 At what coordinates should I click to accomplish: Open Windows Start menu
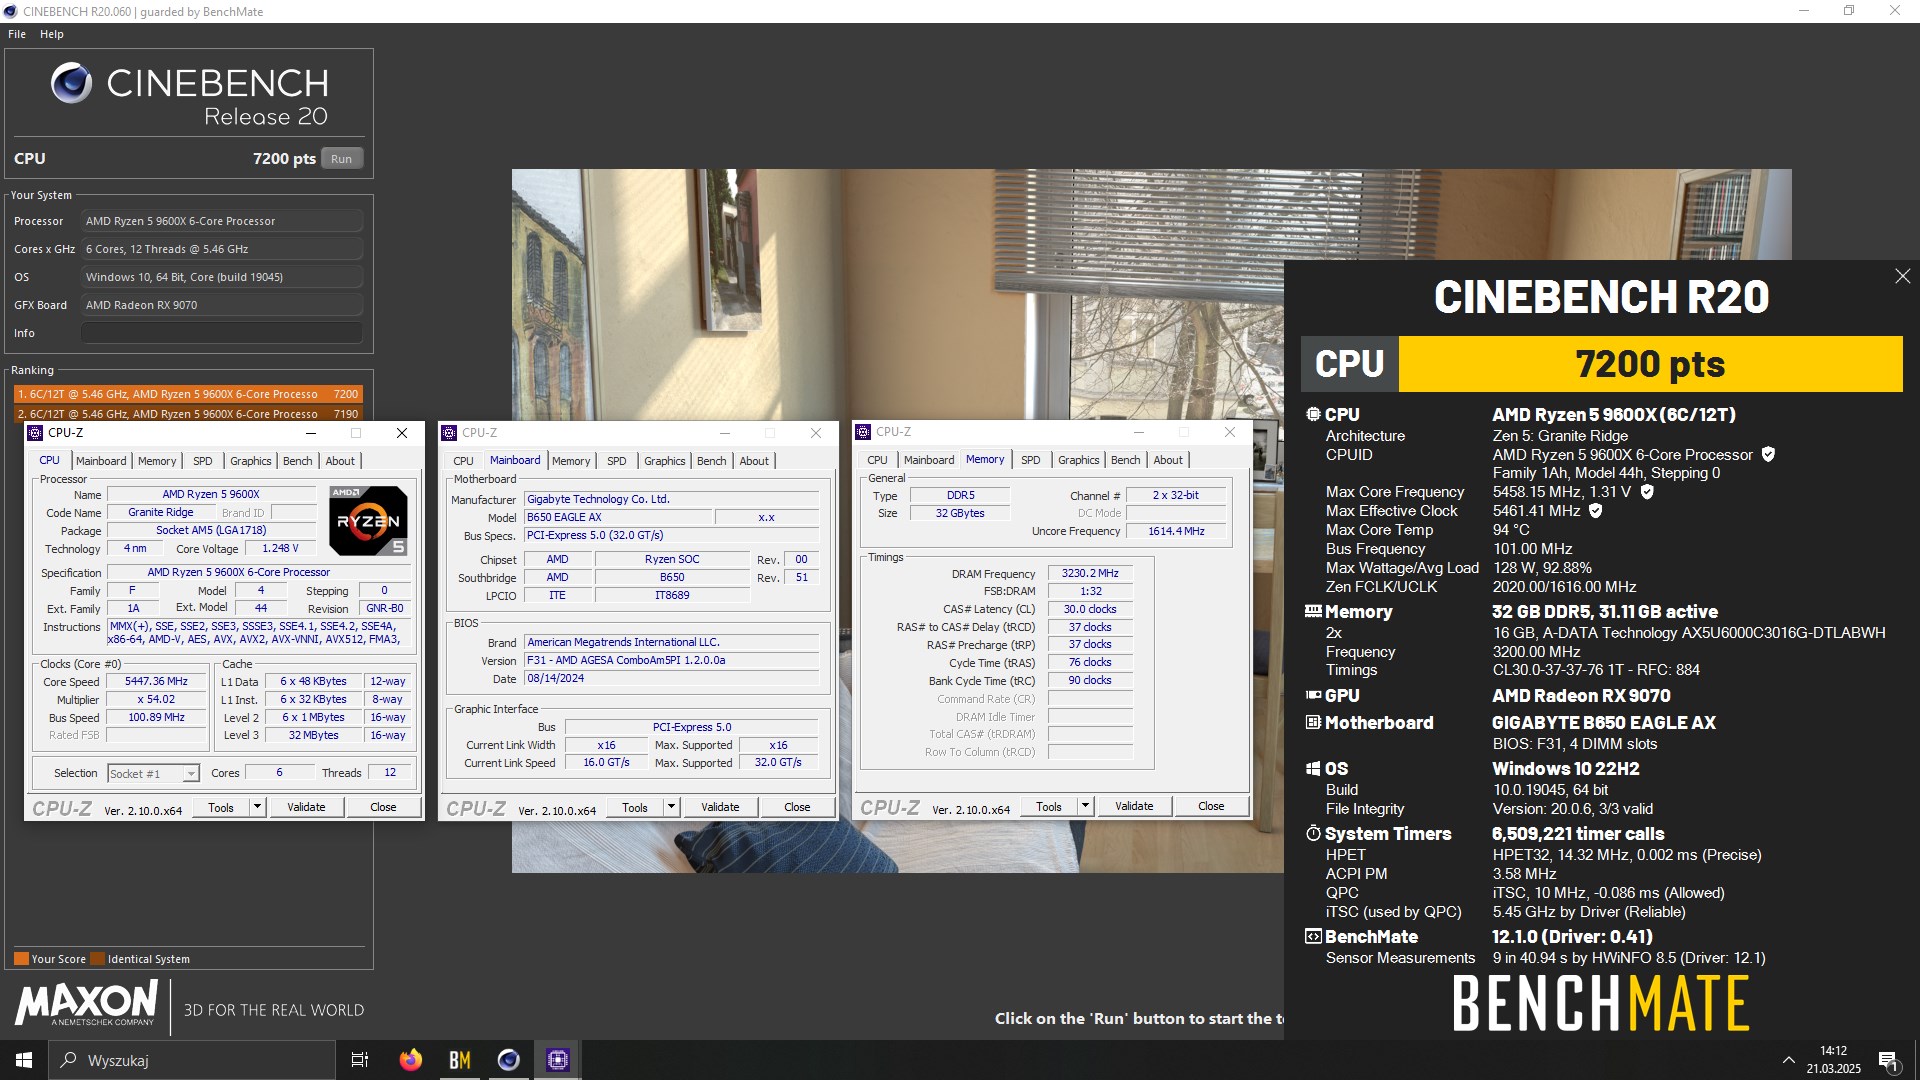pyautogui.click(x=24, y=1060)
